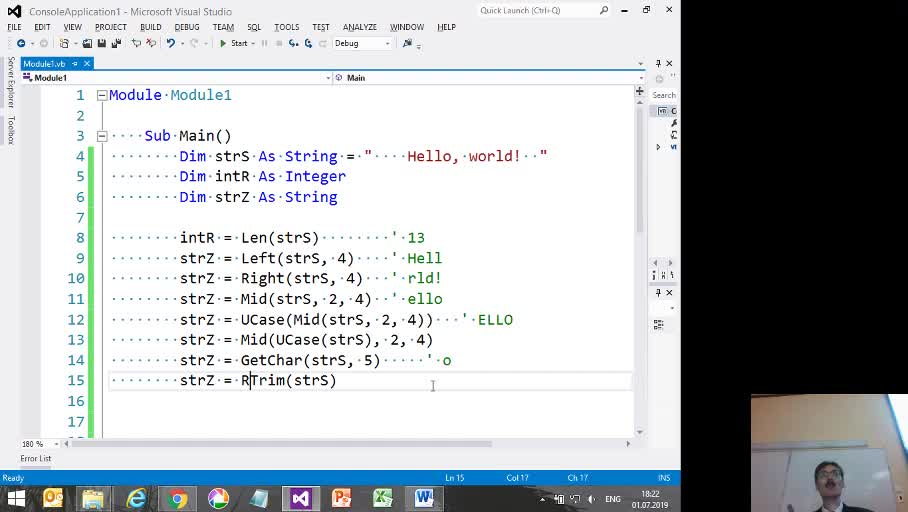Open the DEBUG menu

coord(186,27)
